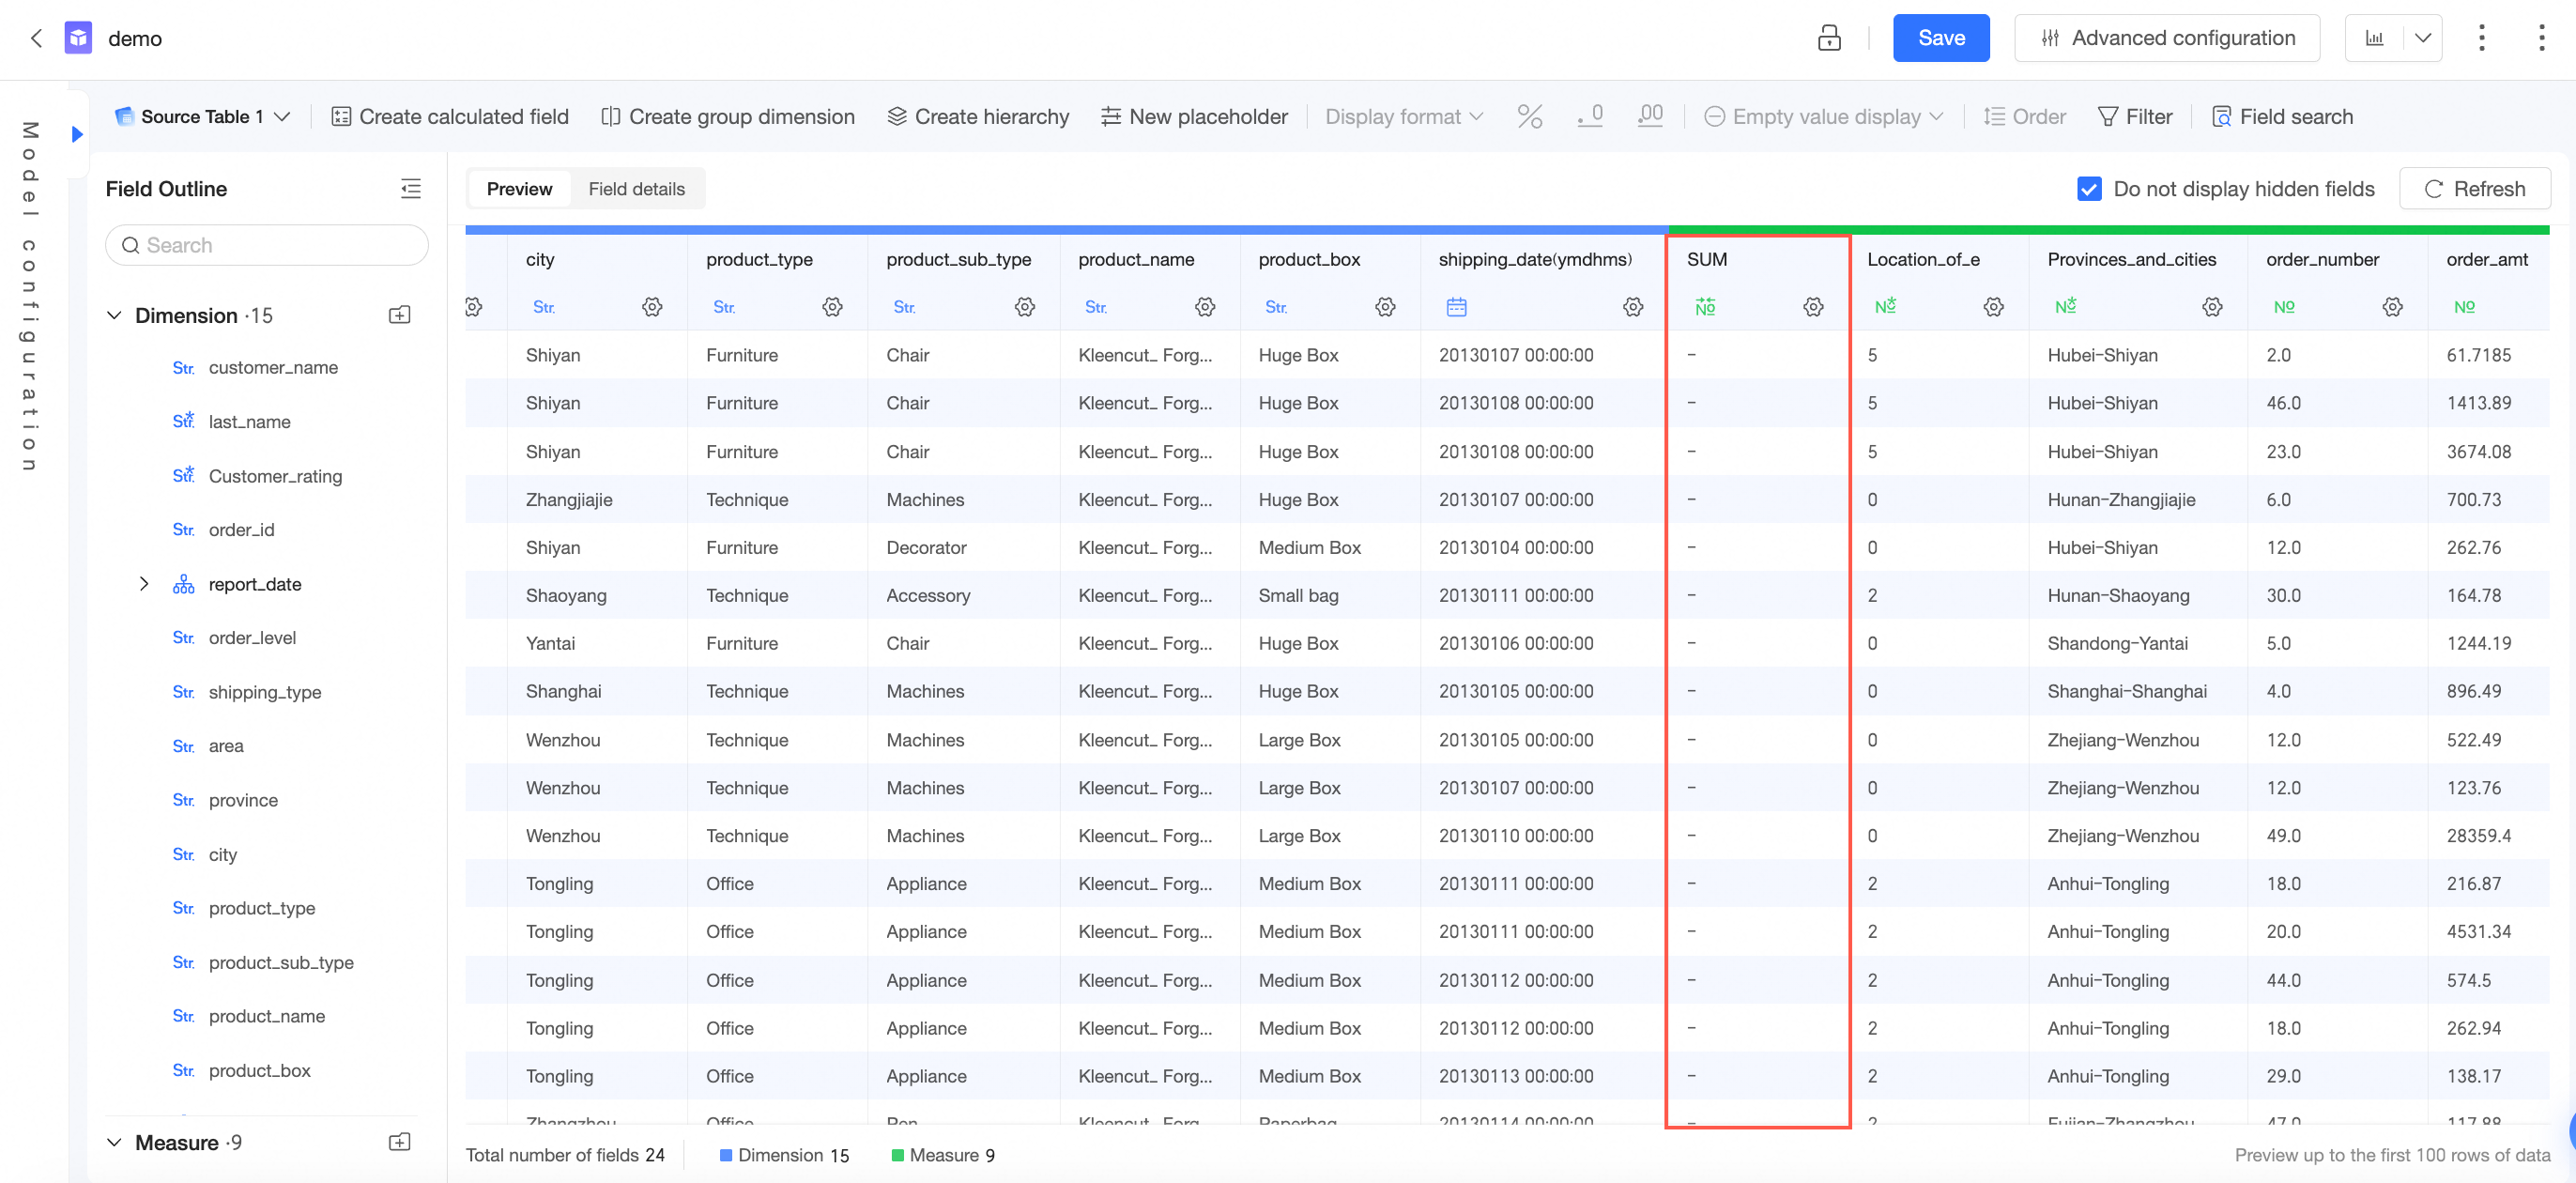
Task: Expand the side panel with blue triangle
Action: pyautogui.click(x=77, y=134)
